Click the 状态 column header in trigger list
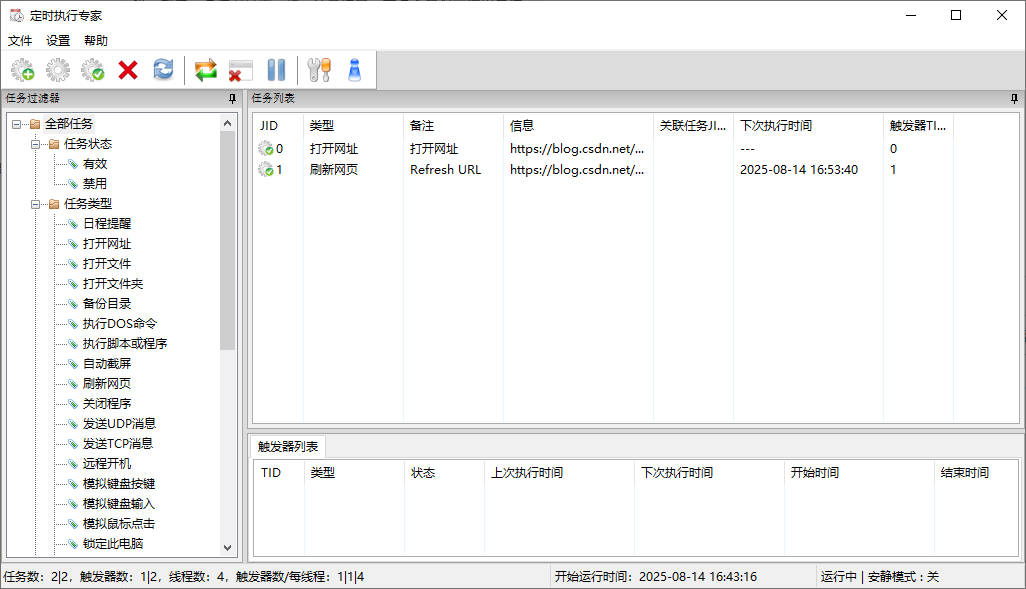Viewport: 1026px width, 589px height. click(x=444, y=473)
